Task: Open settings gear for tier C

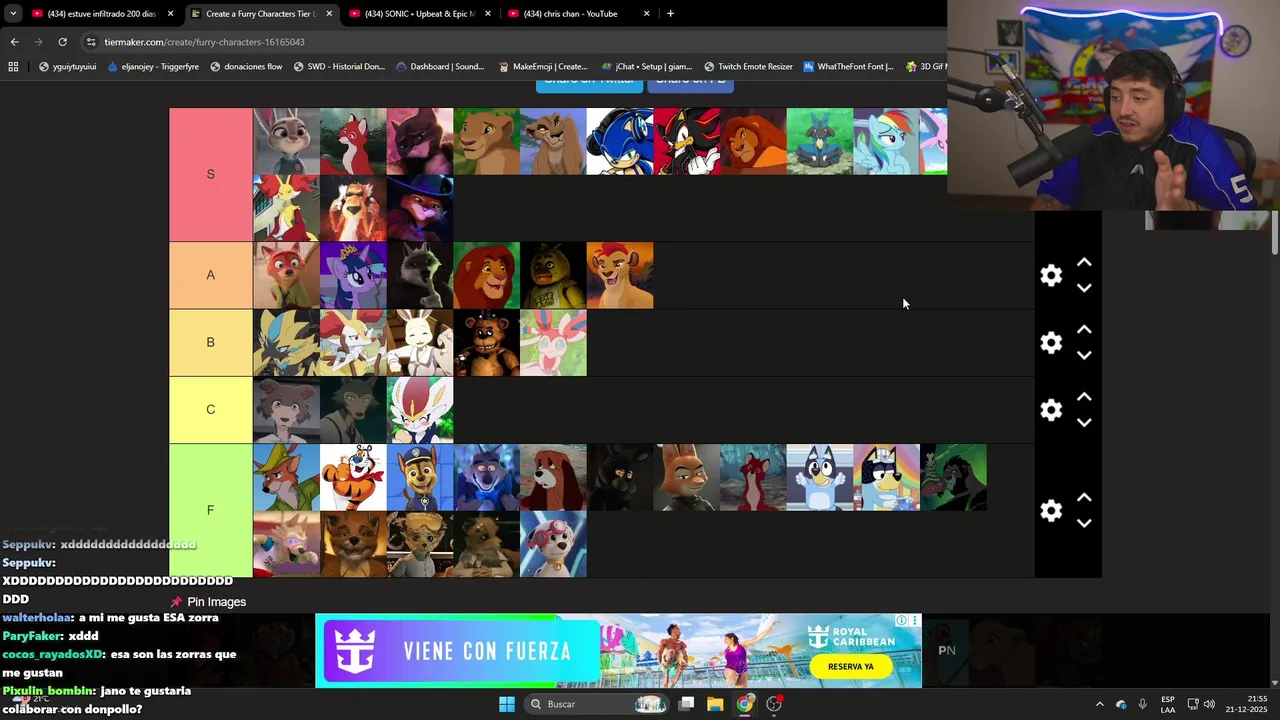Action: [x=1051, y=410]
